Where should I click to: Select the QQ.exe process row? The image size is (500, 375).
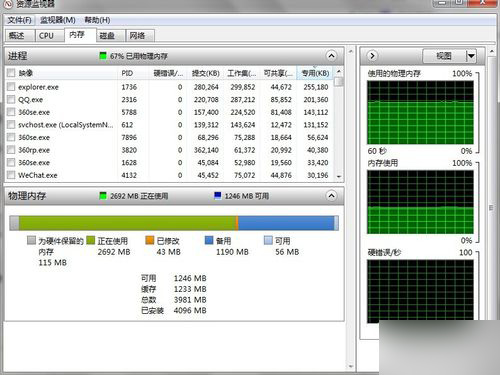coord(169,100)
